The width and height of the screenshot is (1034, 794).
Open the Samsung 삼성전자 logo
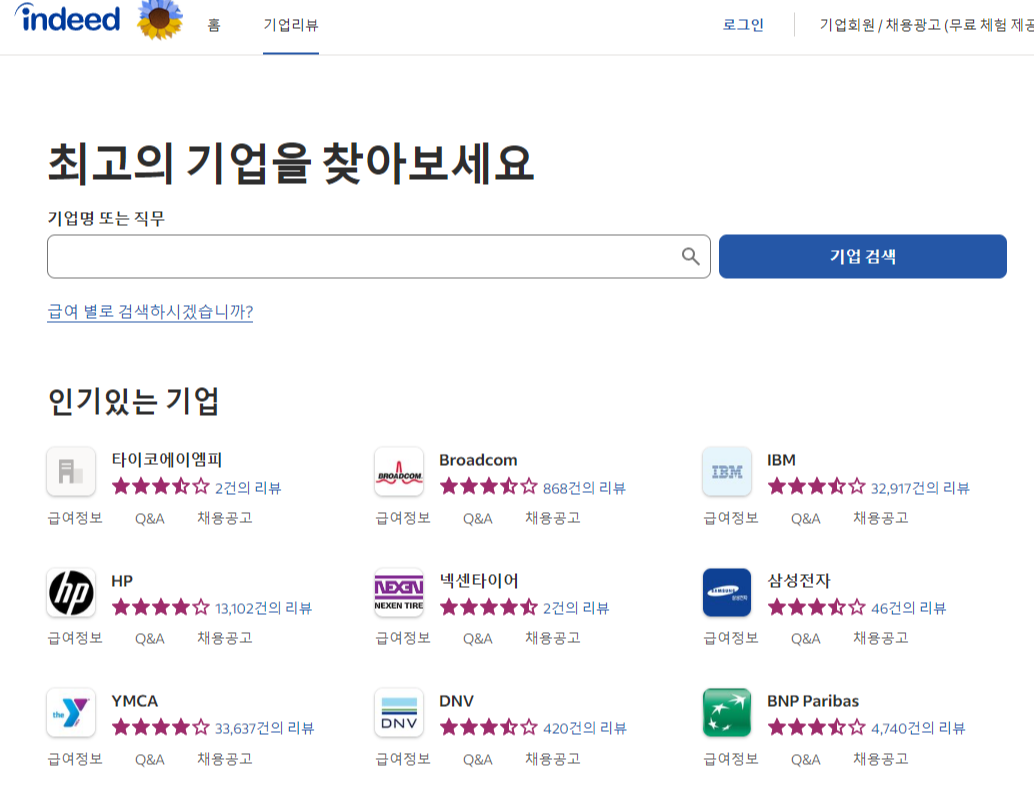click(727, 592)
